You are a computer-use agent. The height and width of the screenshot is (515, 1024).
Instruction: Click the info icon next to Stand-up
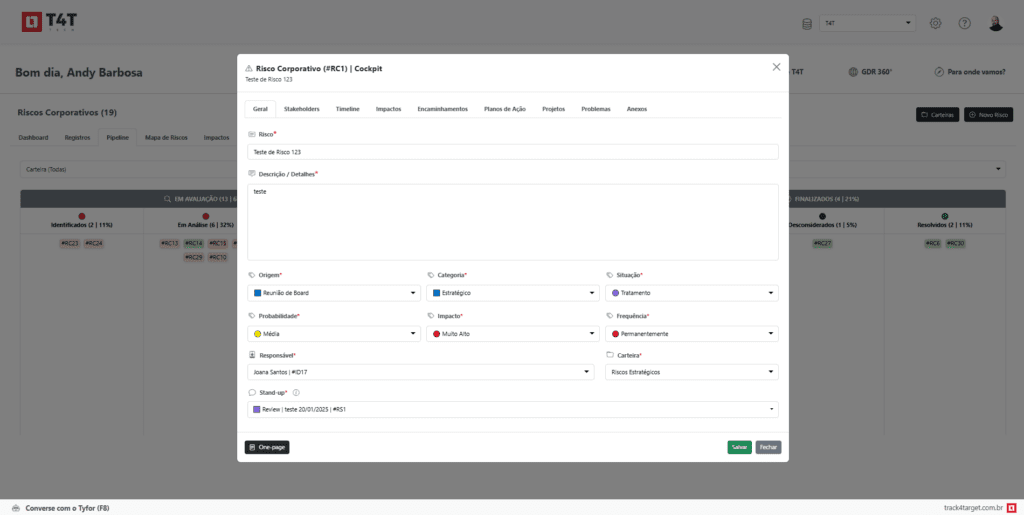pyautogui.click(x=296, y=393)
